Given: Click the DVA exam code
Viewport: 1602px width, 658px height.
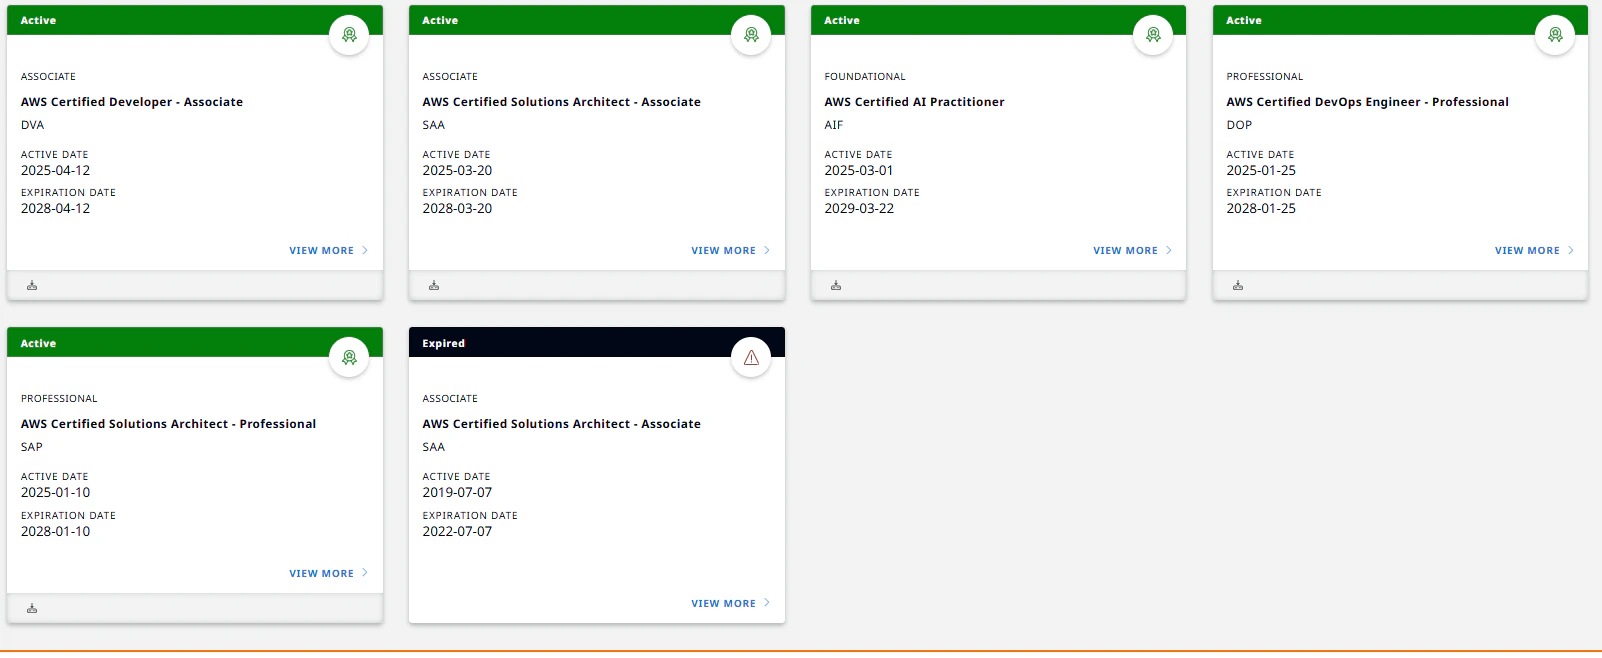Looking at the screenshot, I should pos(32,125).
